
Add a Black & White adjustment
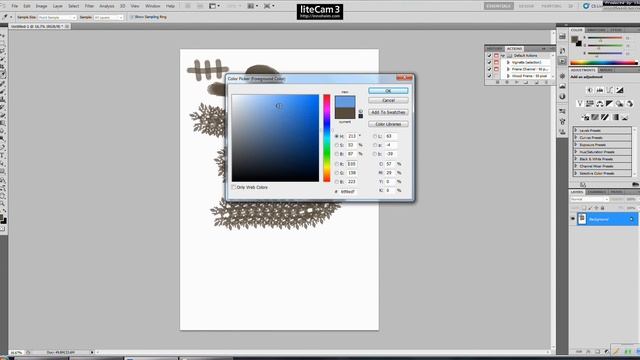coord(609,104)
